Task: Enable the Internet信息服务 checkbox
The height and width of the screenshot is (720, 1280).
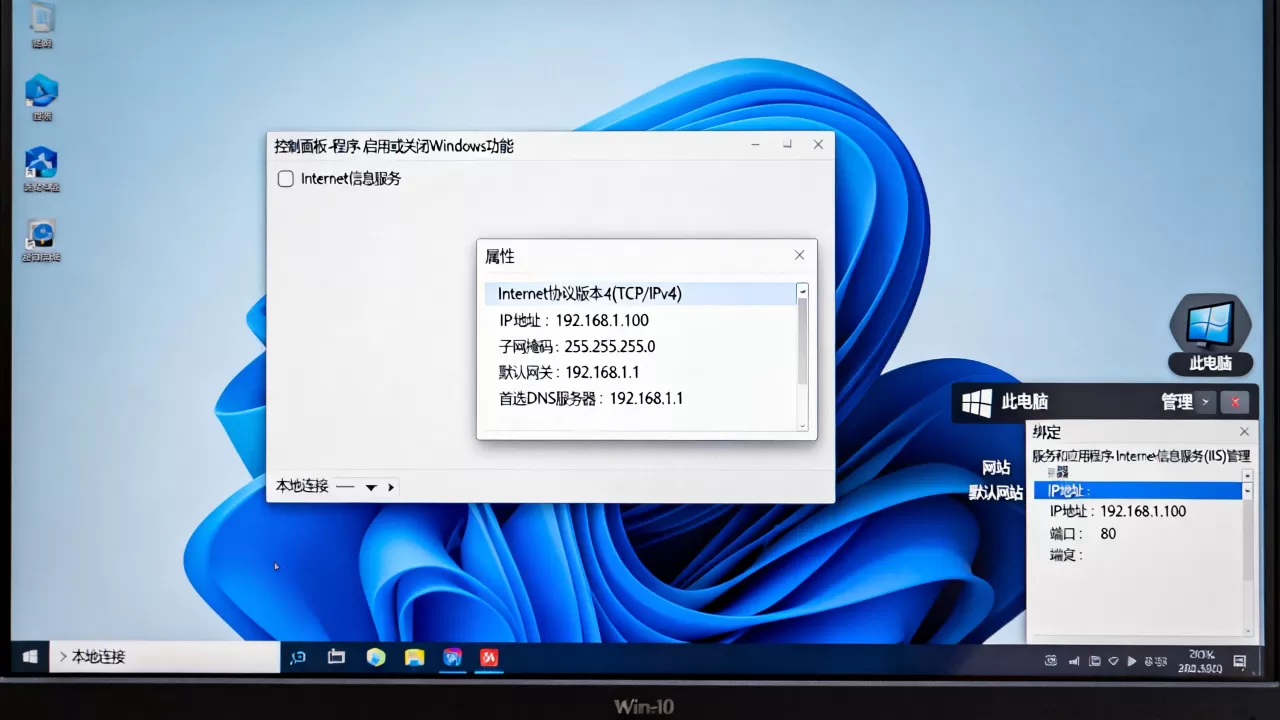Action: pyautogui.click(x=285, y=179)
